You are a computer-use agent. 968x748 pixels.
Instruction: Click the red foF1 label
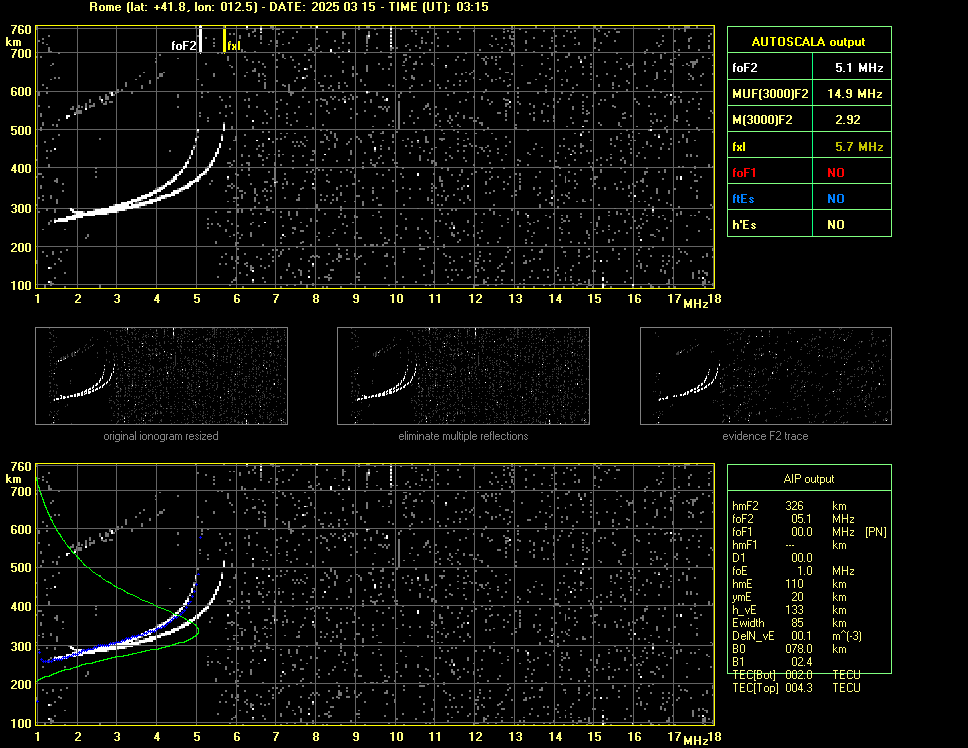pos(744,173)
